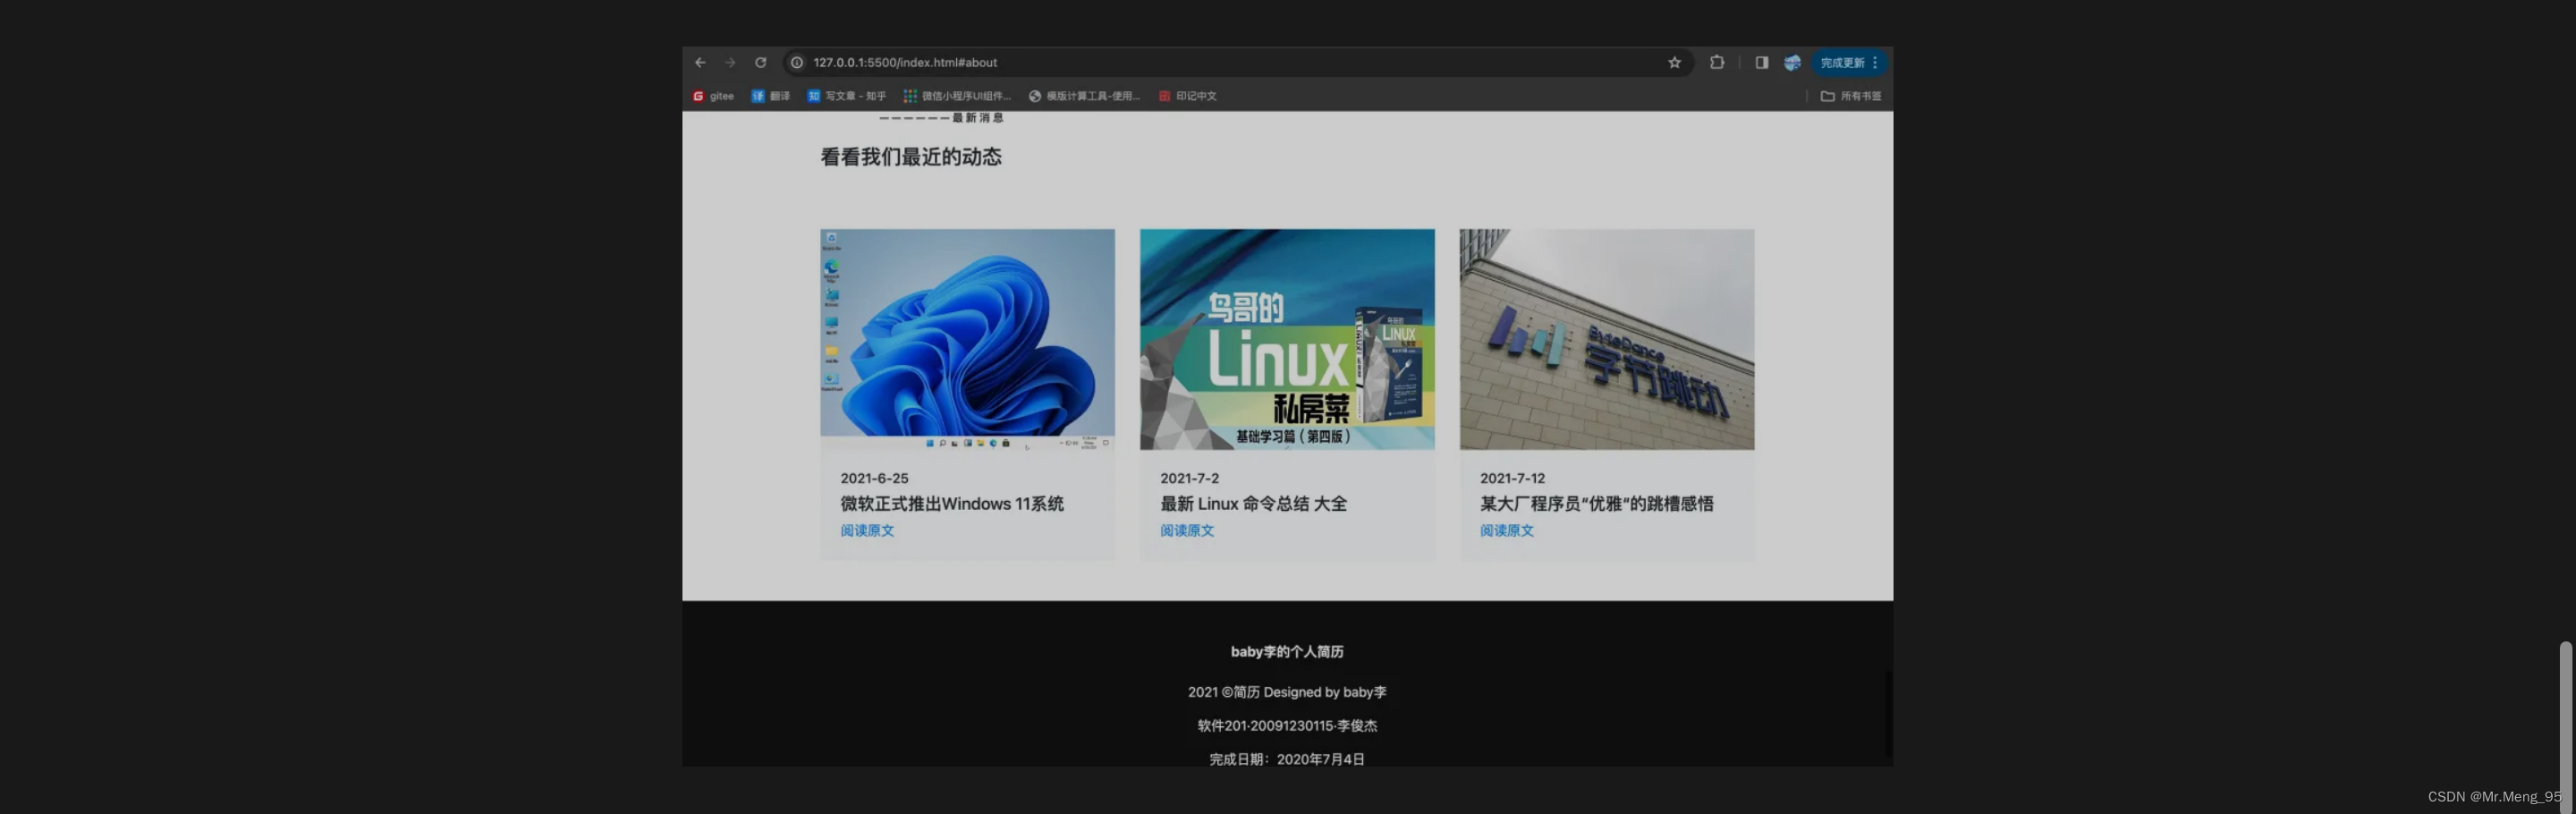Open the profile avatar menu

click(x=1792, y=62)
